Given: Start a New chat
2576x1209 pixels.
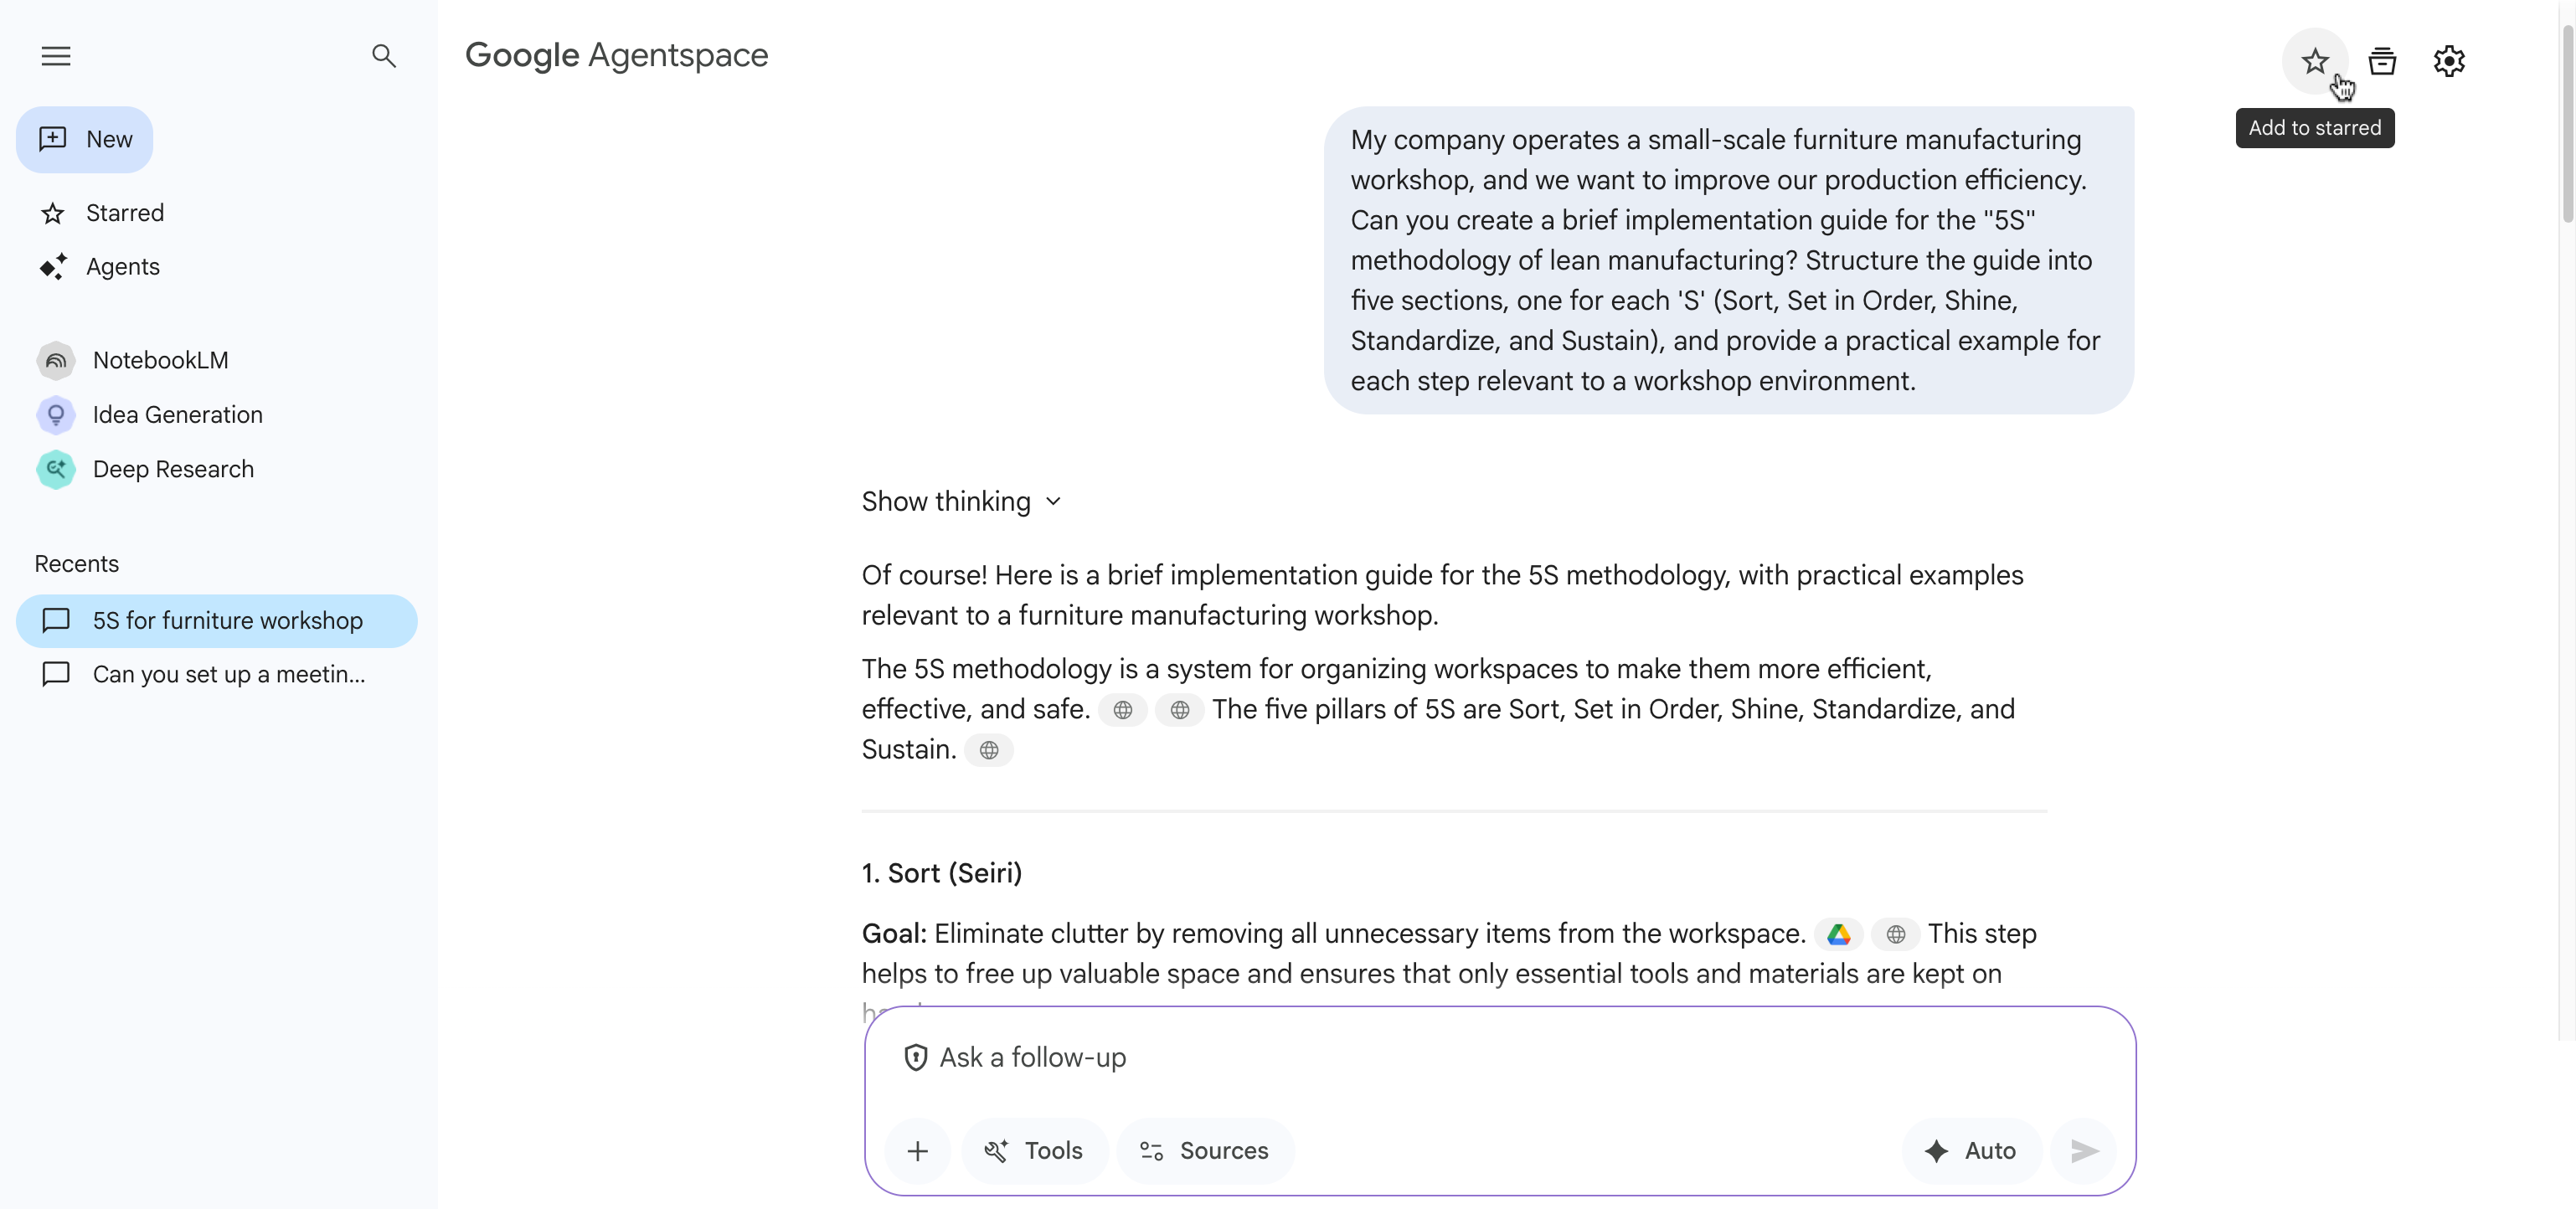Looking at the screenshot, I should pyautogui.click(x=85, y=139).
